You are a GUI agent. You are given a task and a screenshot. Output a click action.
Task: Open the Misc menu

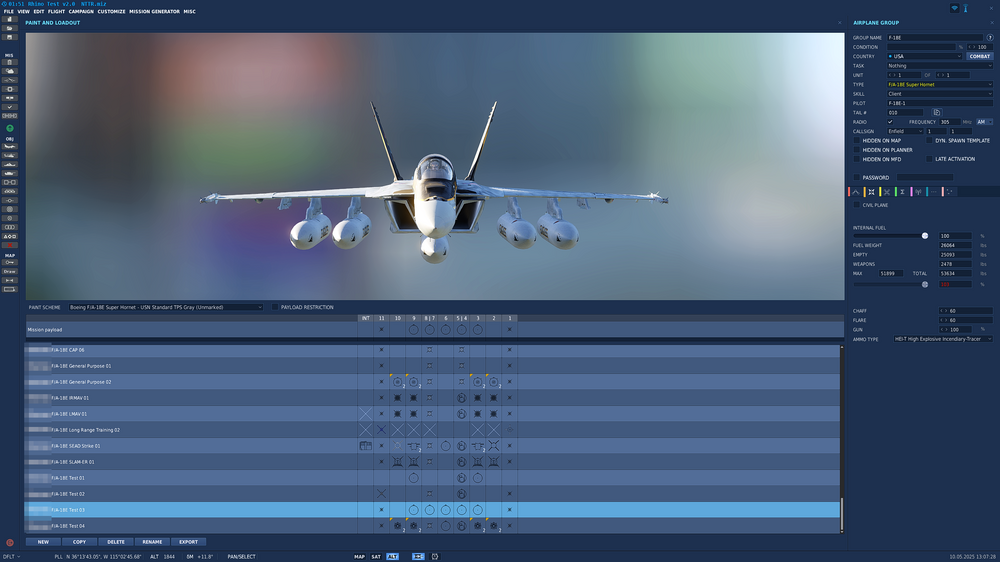pos(189,11)
